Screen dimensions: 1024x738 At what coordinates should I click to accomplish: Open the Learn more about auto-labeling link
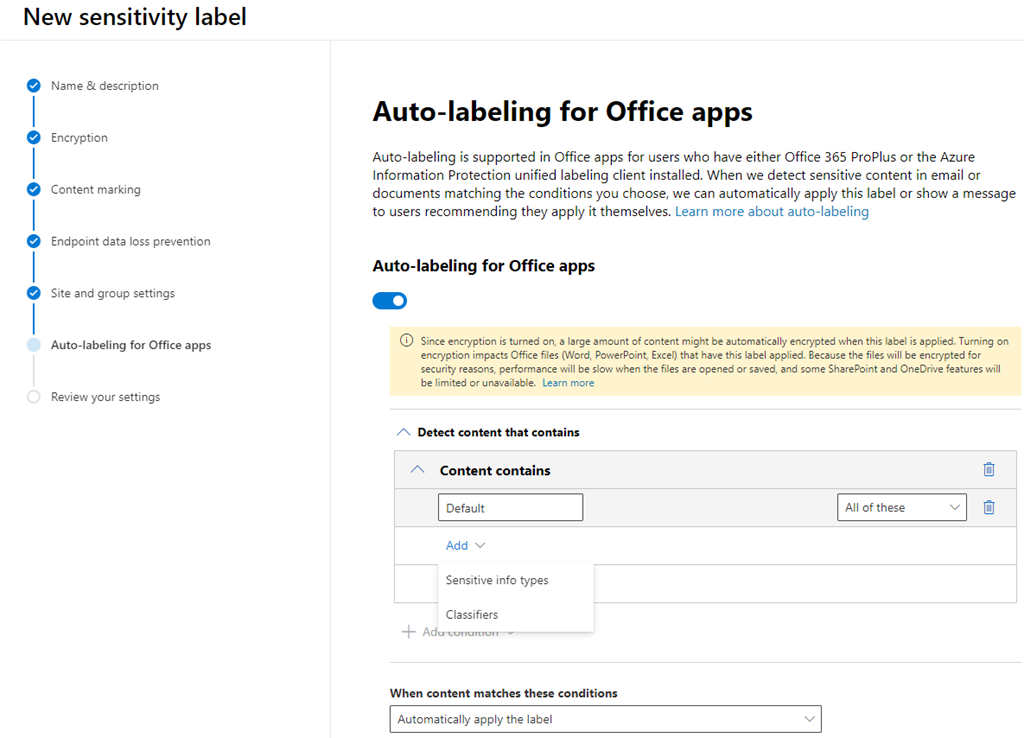tap(771, 212)
